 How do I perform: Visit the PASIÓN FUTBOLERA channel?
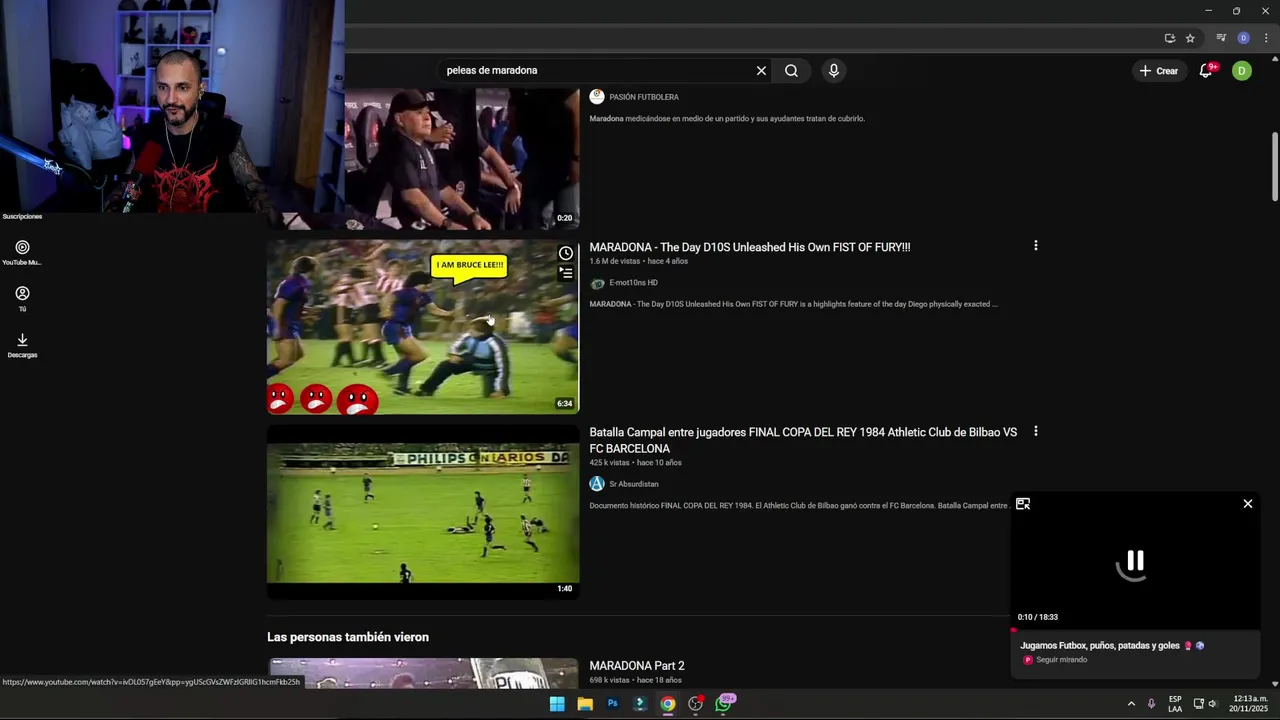644,97
